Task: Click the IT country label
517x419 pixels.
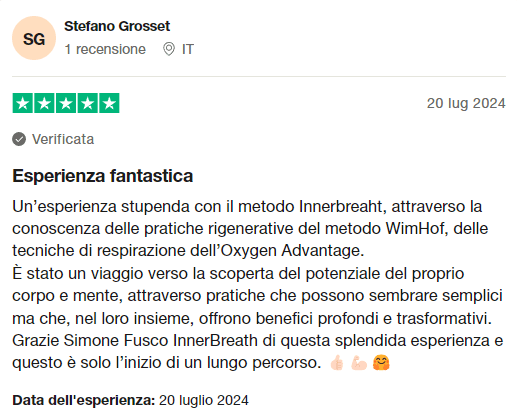Action: [188, 49]
